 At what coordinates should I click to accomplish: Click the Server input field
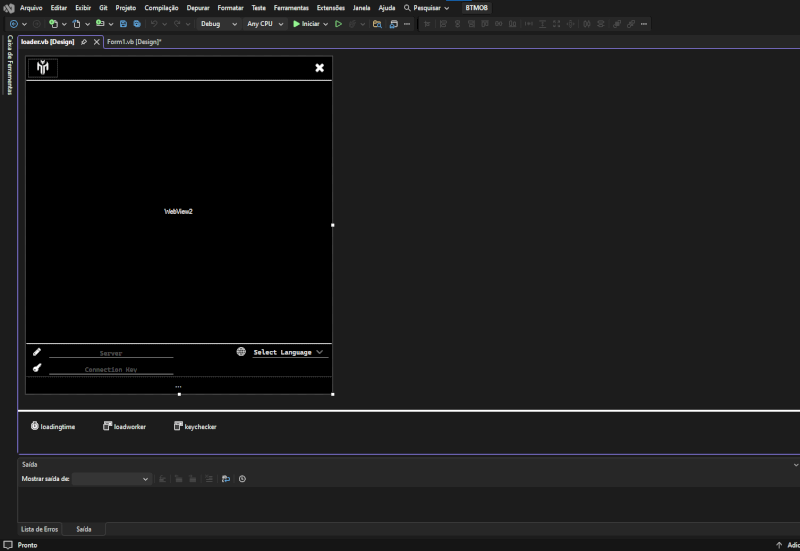point(111,353)
